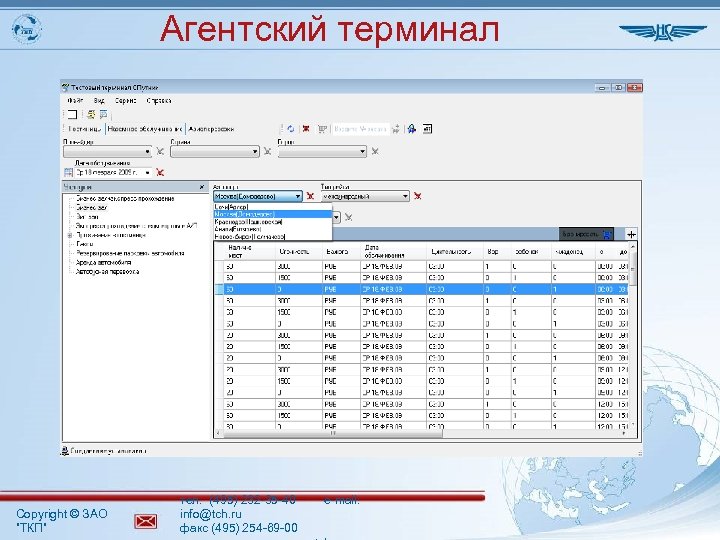
Task: Select Бизнес зал/экспресс прохождение tree item
Action: point(124,199)
